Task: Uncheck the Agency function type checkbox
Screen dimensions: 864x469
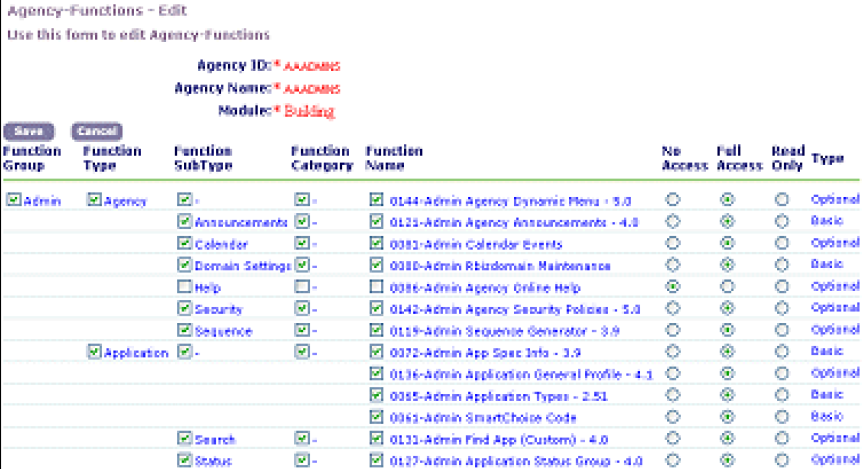Action: coord(95,200)
